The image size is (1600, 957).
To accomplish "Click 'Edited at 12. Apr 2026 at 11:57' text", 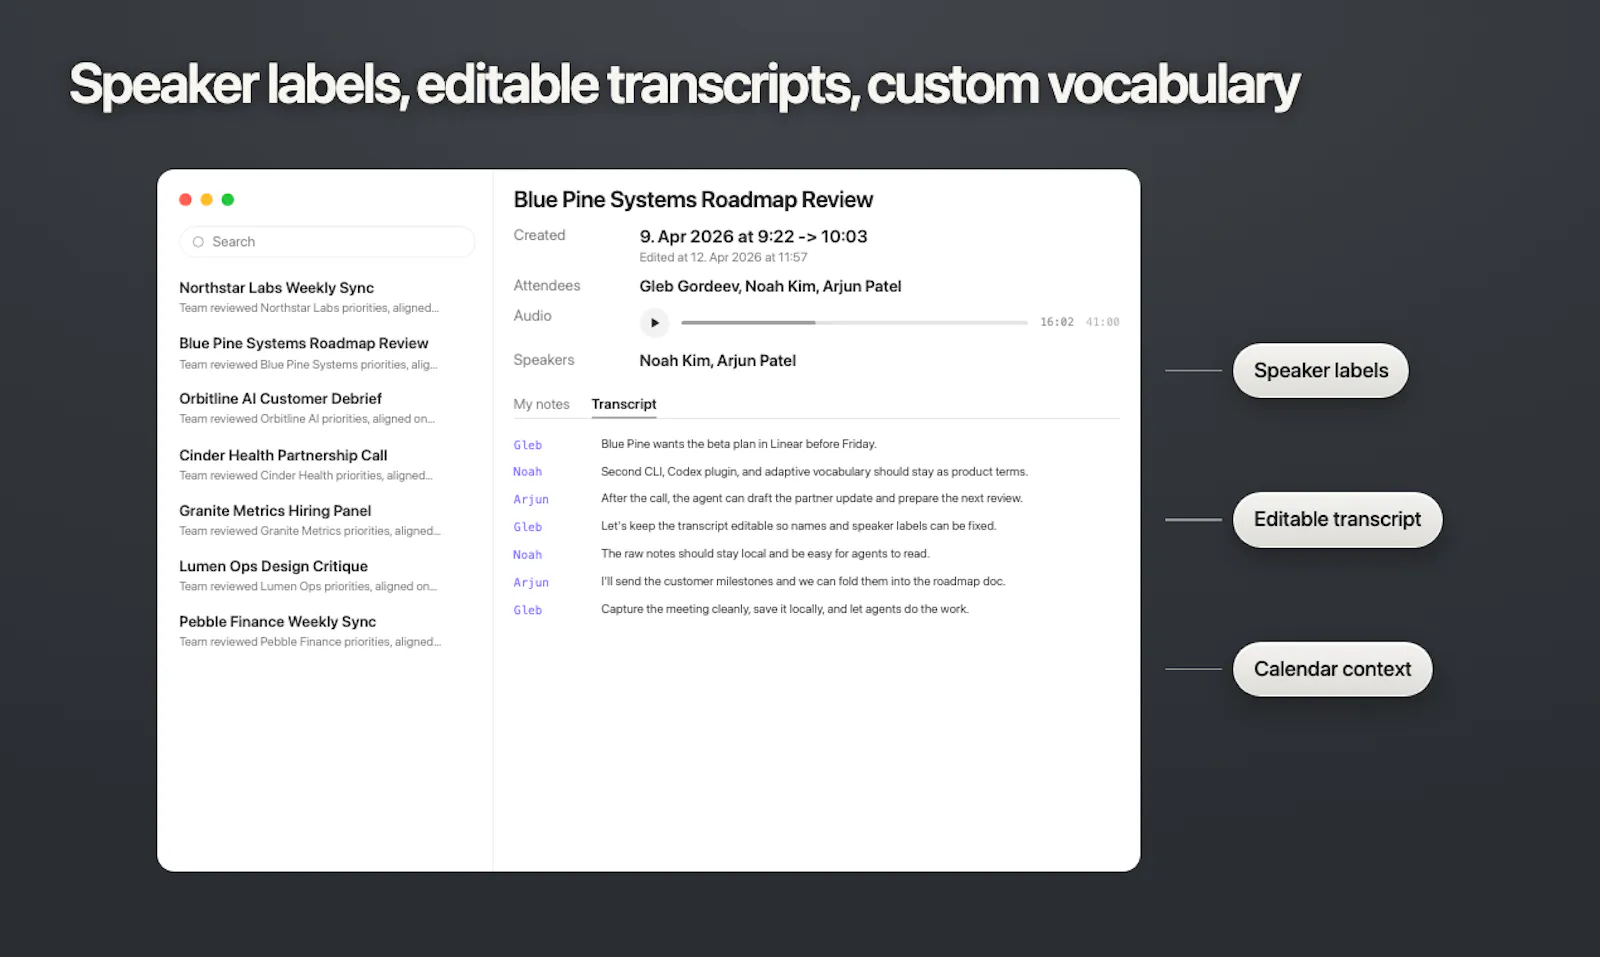I will (x=723, y=257).
